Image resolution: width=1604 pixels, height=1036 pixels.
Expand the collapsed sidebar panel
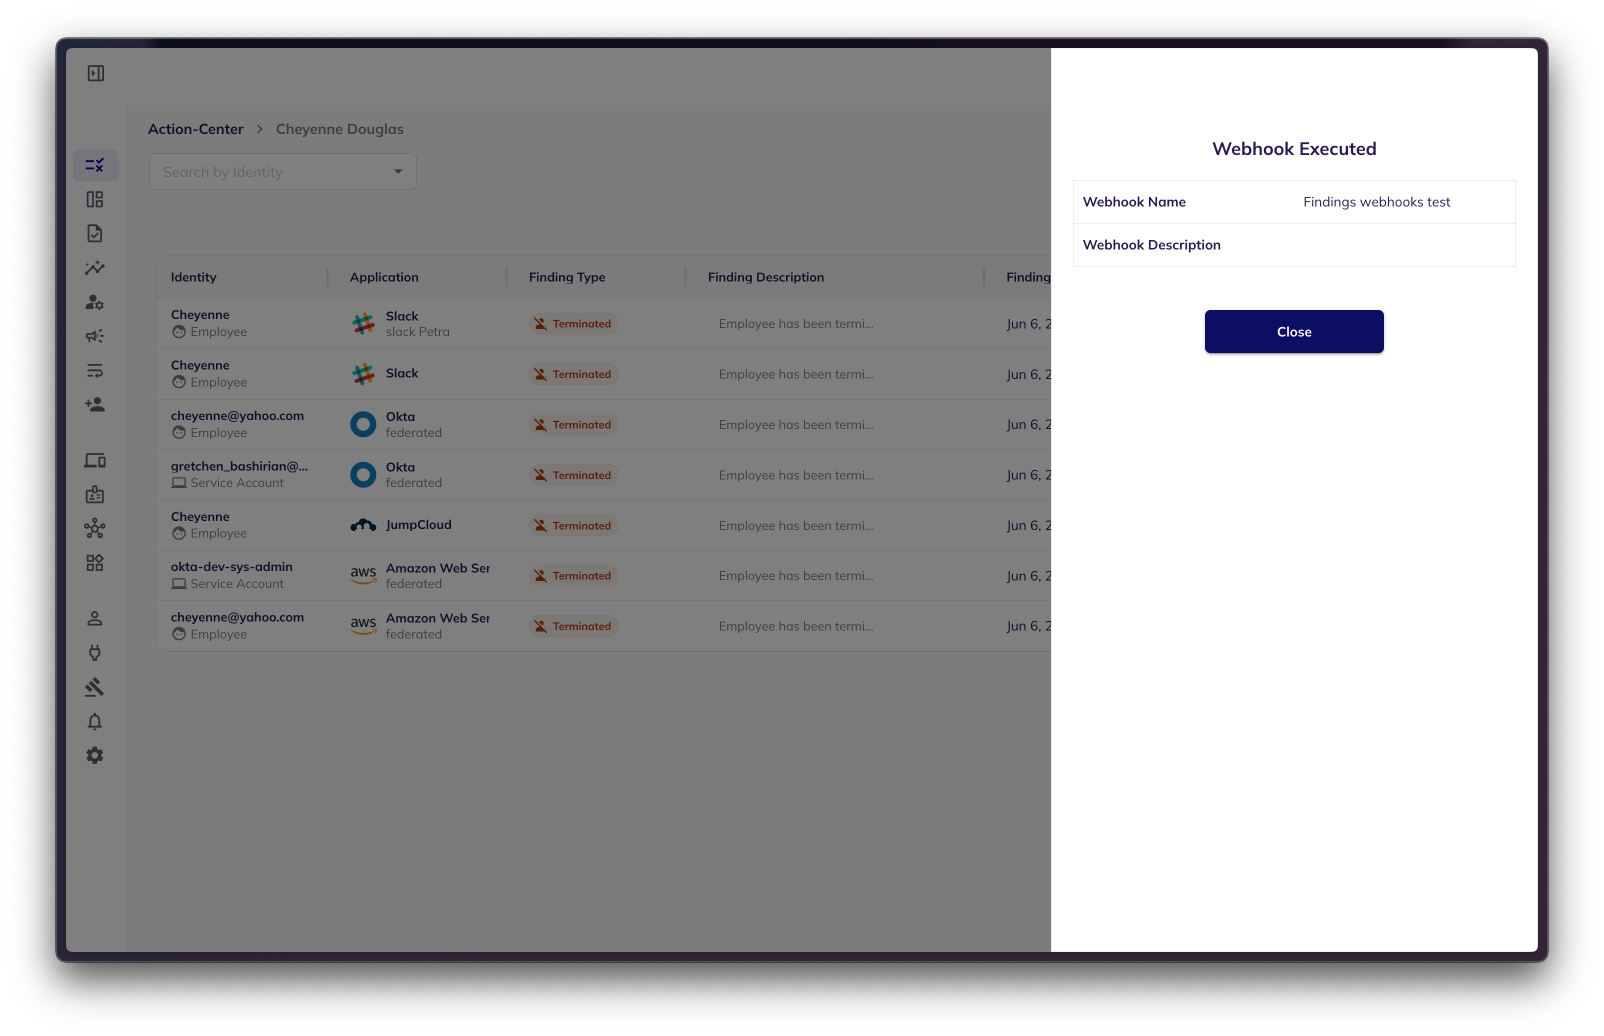coord(96,73)
